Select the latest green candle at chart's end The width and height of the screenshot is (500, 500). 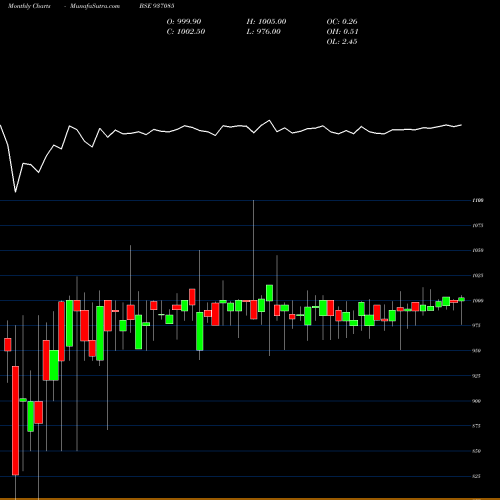click(x=461, y=299)
